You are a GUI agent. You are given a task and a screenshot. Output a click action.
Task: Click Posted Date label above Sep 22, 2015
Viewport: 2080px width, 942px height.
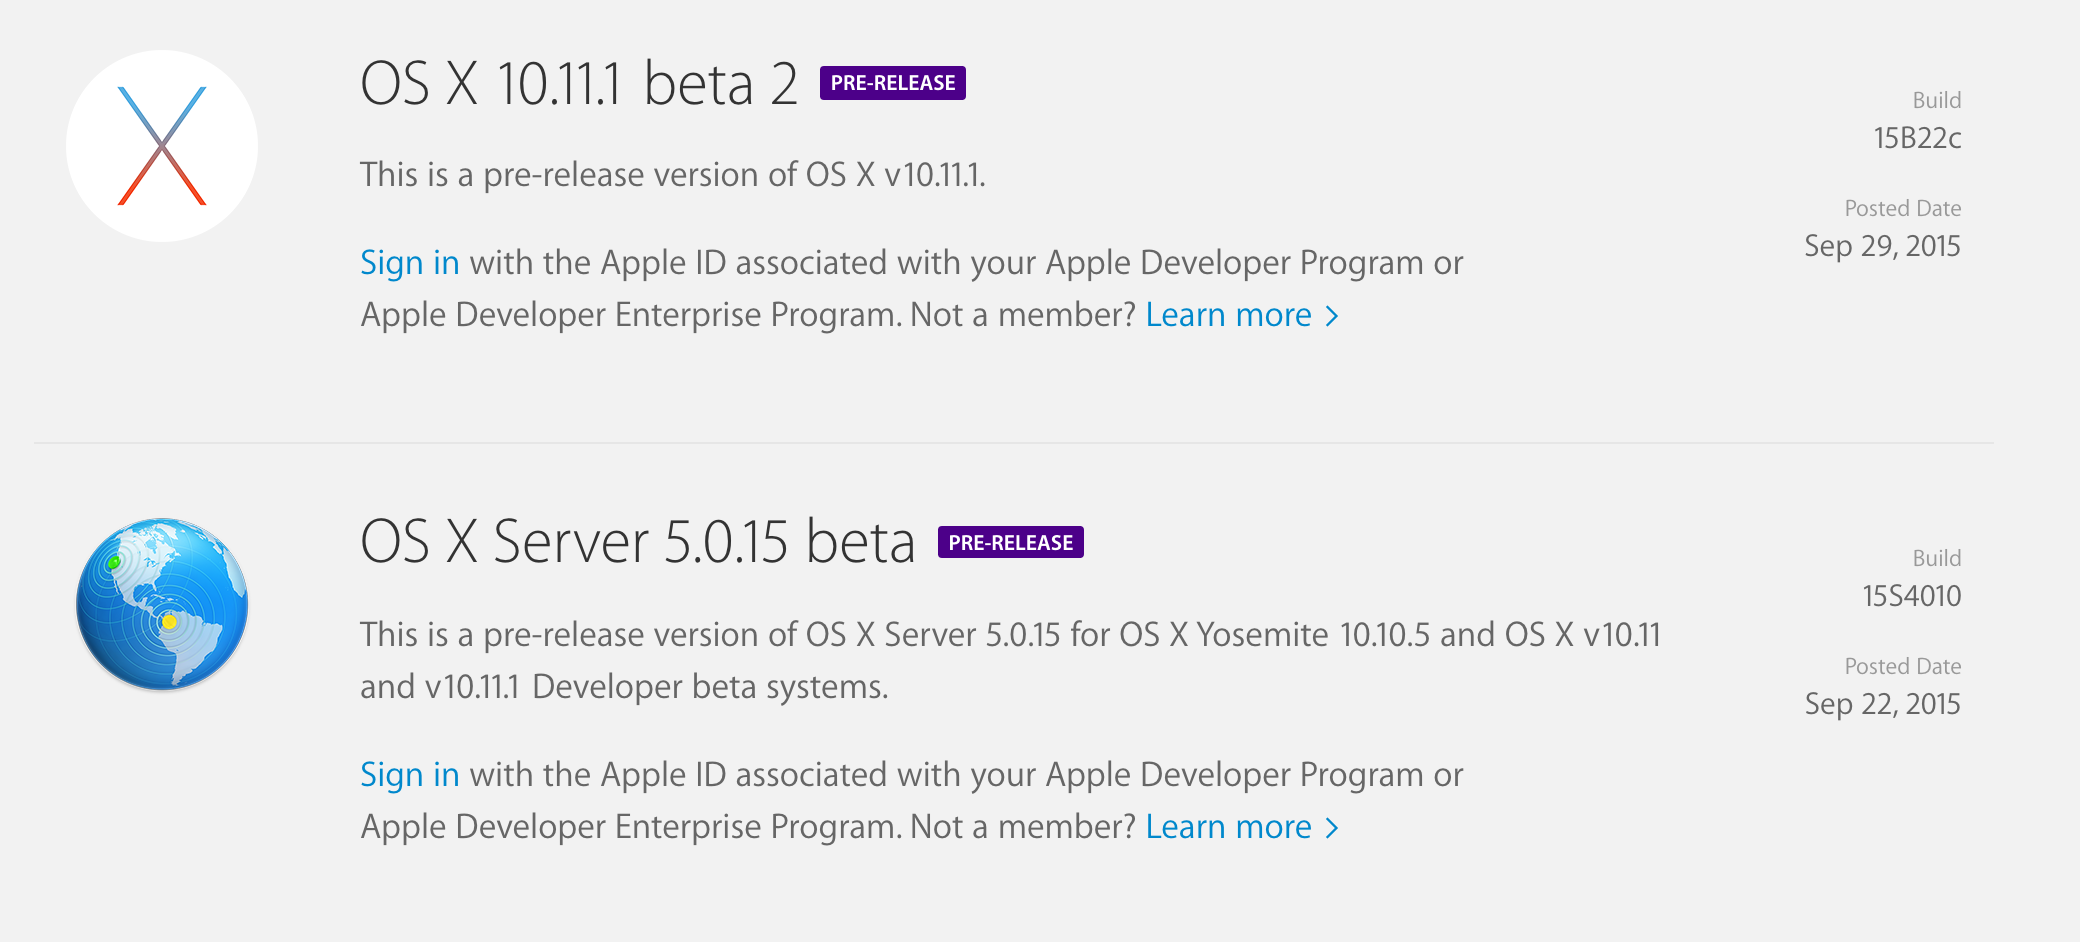(x=1902, y=666)
